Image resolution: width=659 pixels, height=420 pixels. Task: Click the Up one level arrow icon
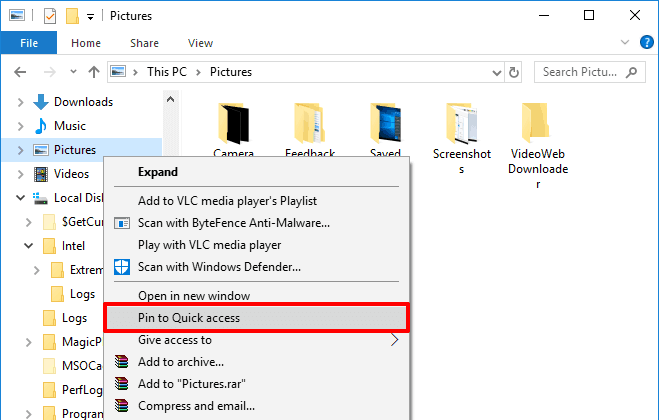pyautogui.click(x=94, y=72)
